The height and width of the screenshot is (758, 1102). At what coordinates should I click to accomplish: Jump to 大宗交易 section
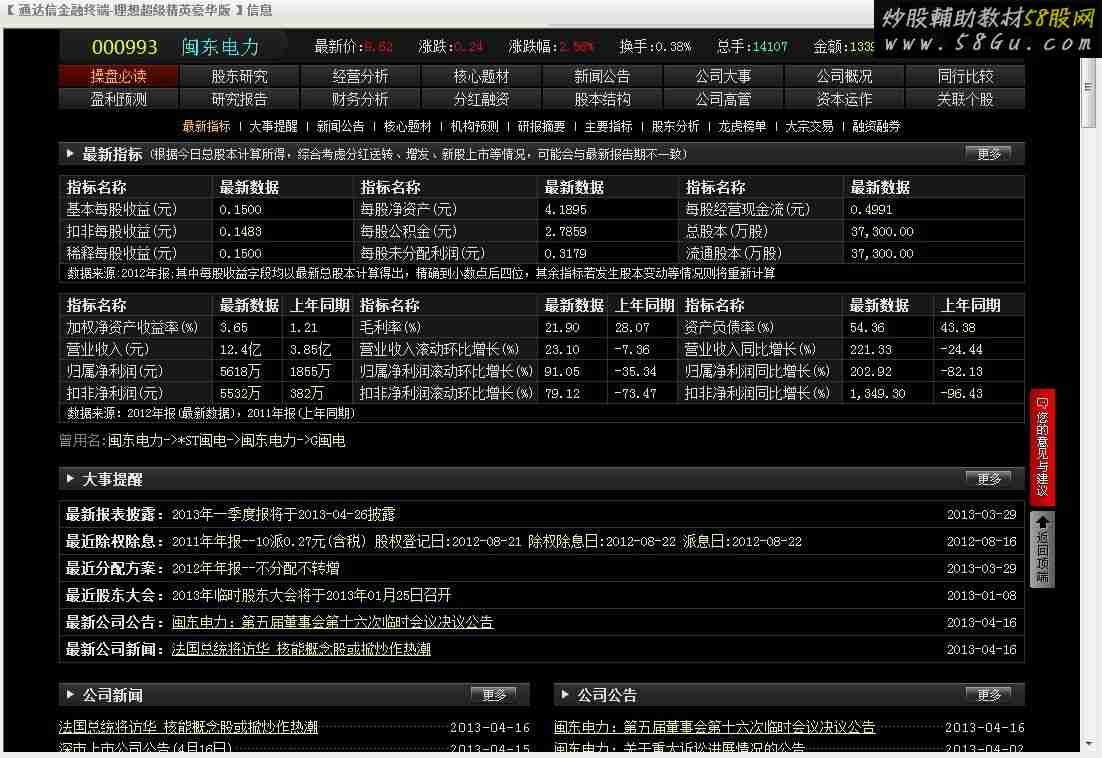[810, 126]
